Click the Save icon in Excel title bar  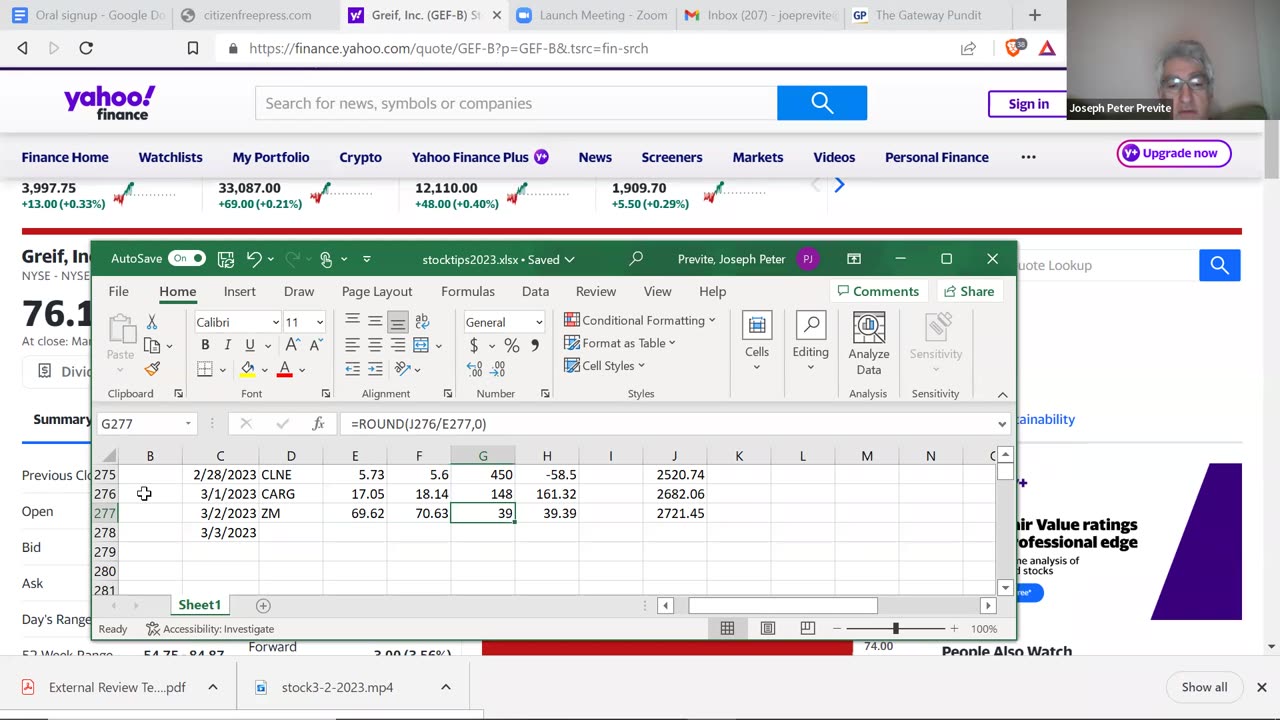pyautogui.click(x=226, y=259)
